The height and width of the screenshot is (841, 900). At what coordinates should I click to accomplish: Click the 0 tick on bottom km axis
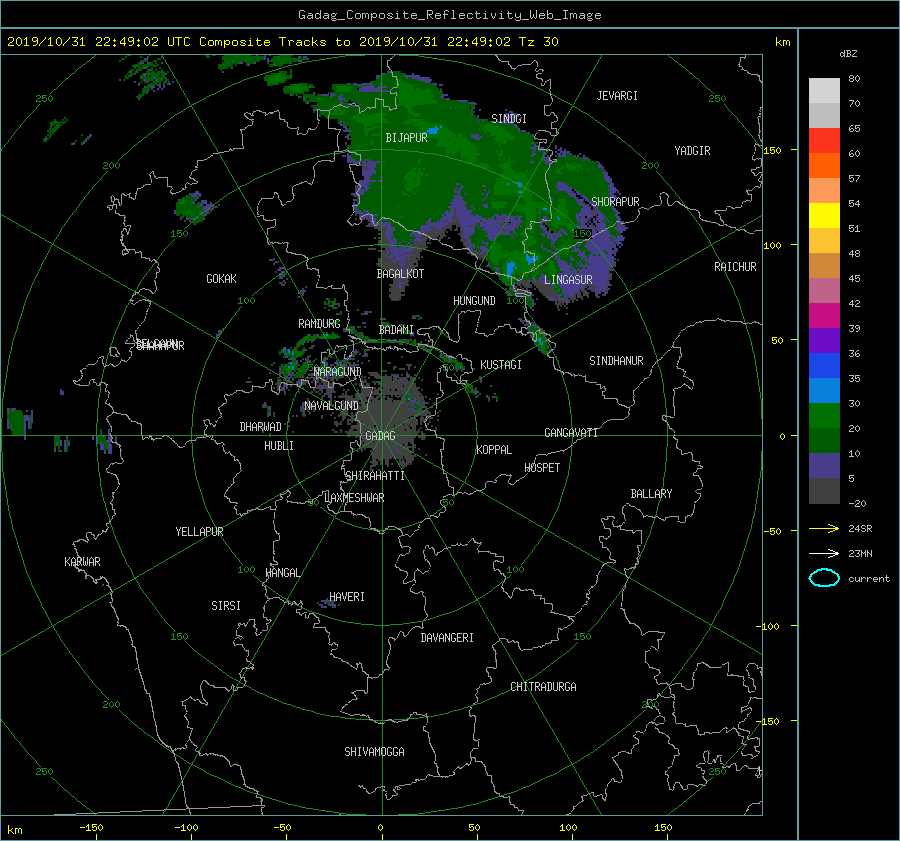[x=380, y=828]
